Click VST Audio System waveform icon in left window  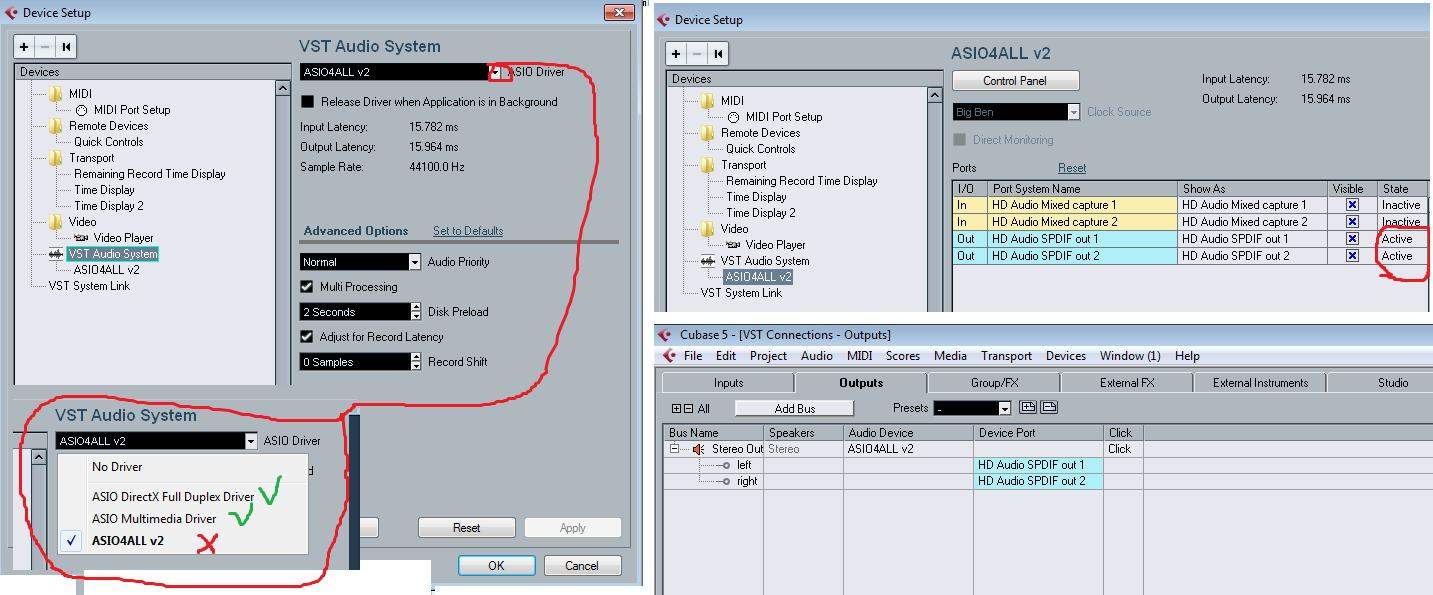pos(56,254)
